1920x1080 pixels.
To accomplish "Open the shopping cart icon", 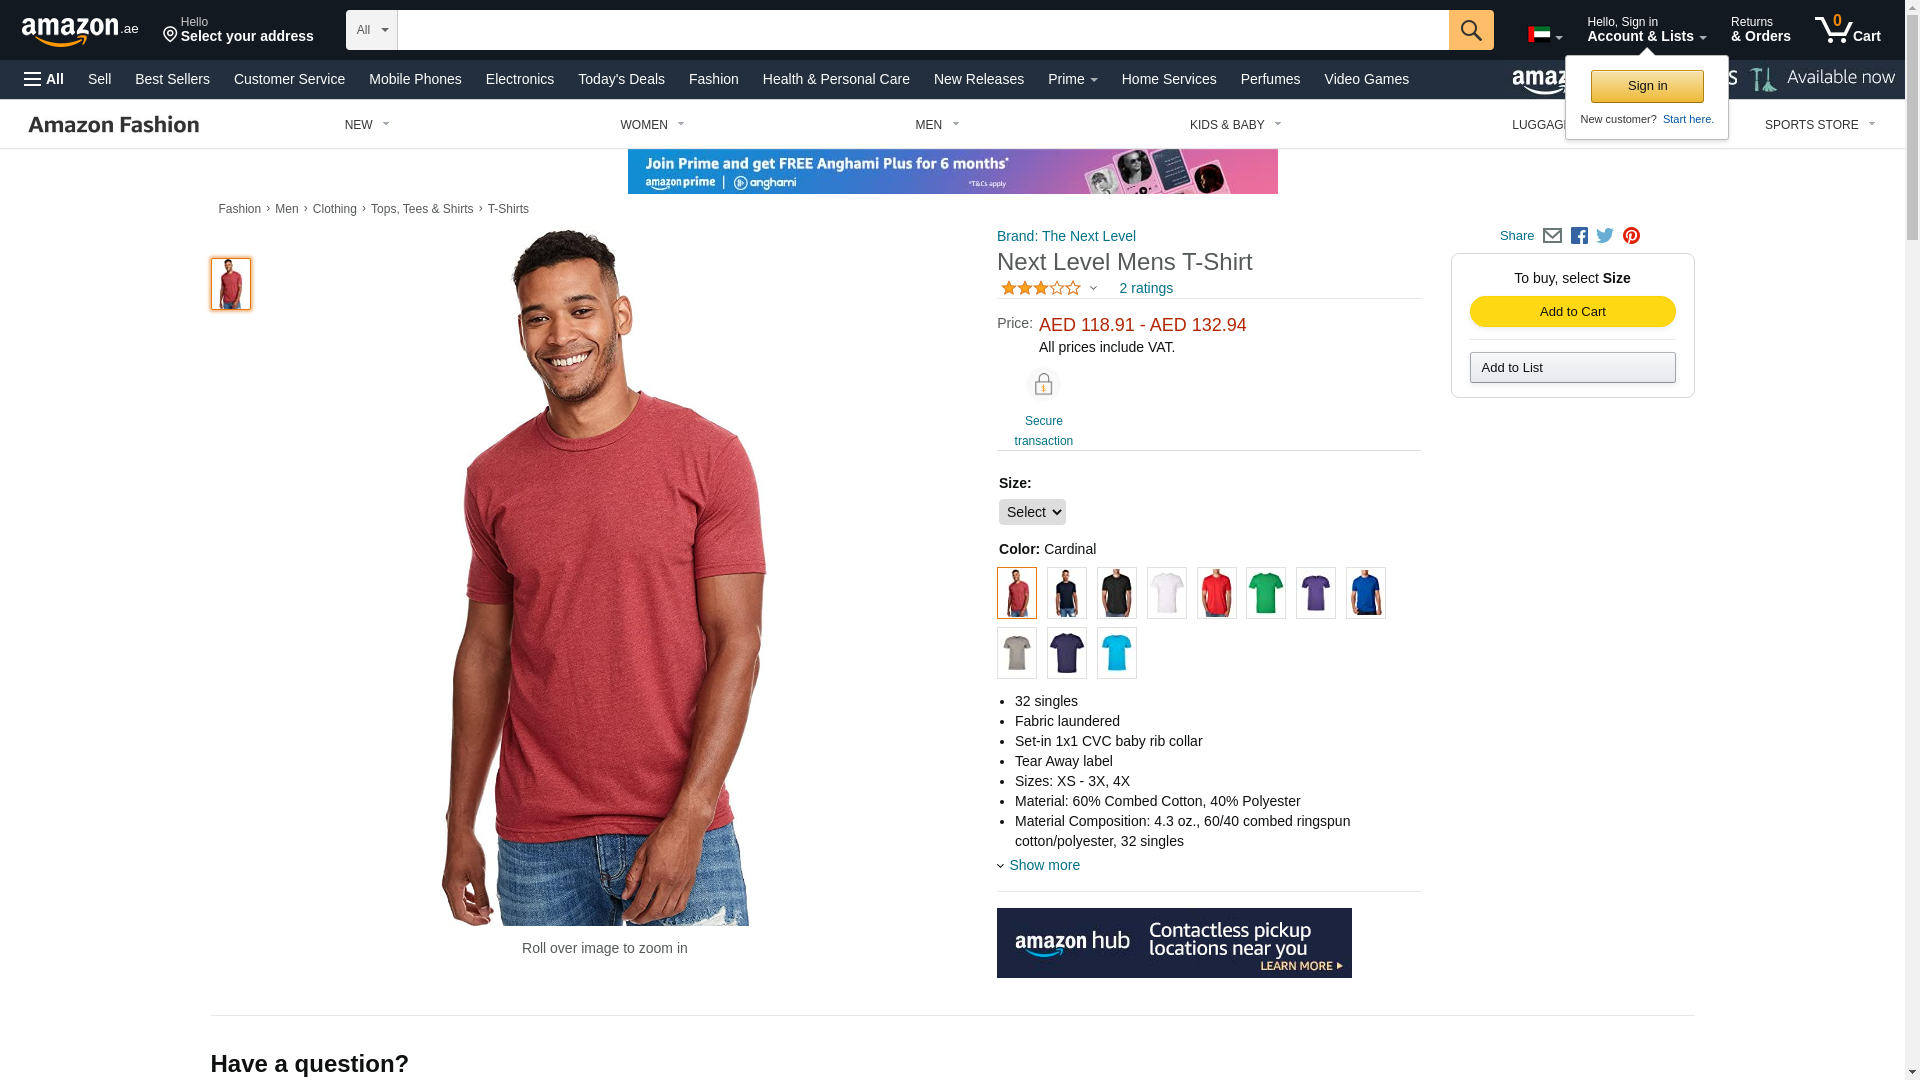I will 1847,30.
